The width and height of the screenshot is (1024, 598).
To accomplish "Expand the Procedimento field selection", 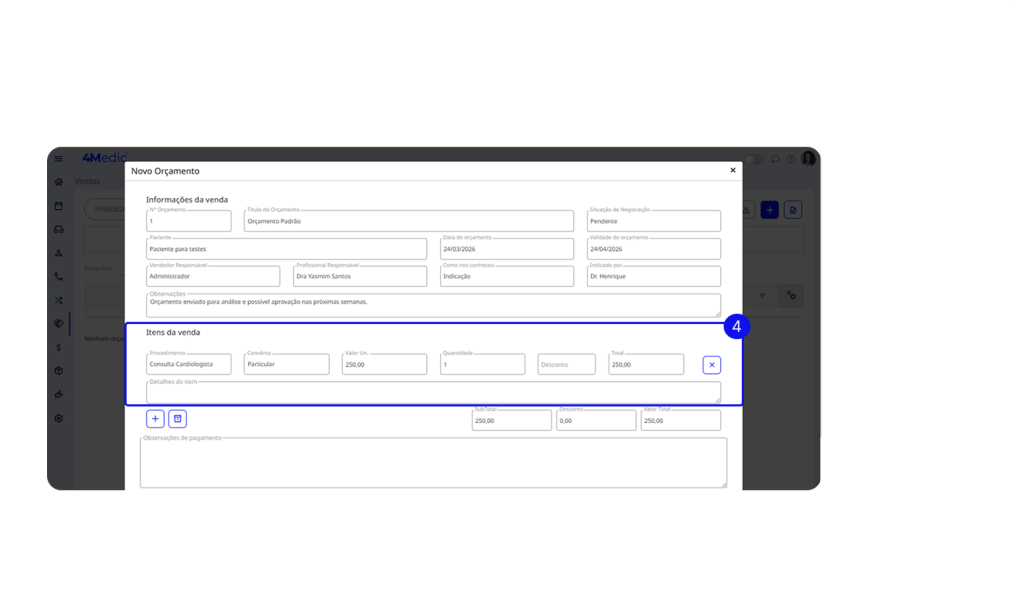I will (188, 365).
